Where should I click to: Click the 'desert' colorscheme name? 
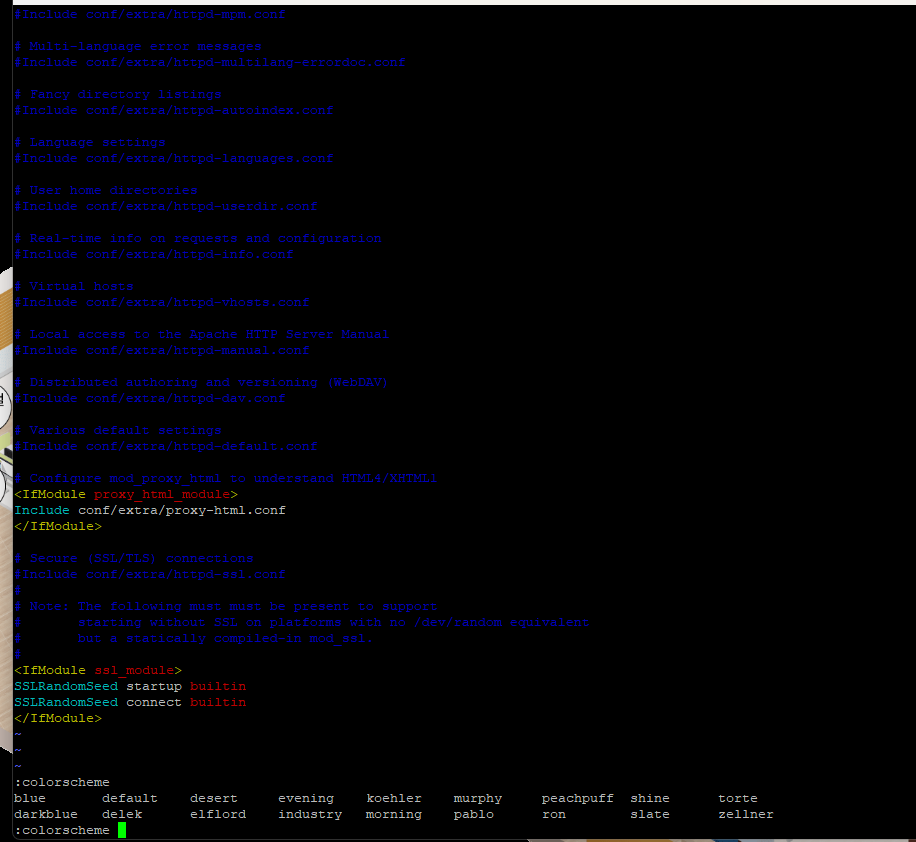214,798
